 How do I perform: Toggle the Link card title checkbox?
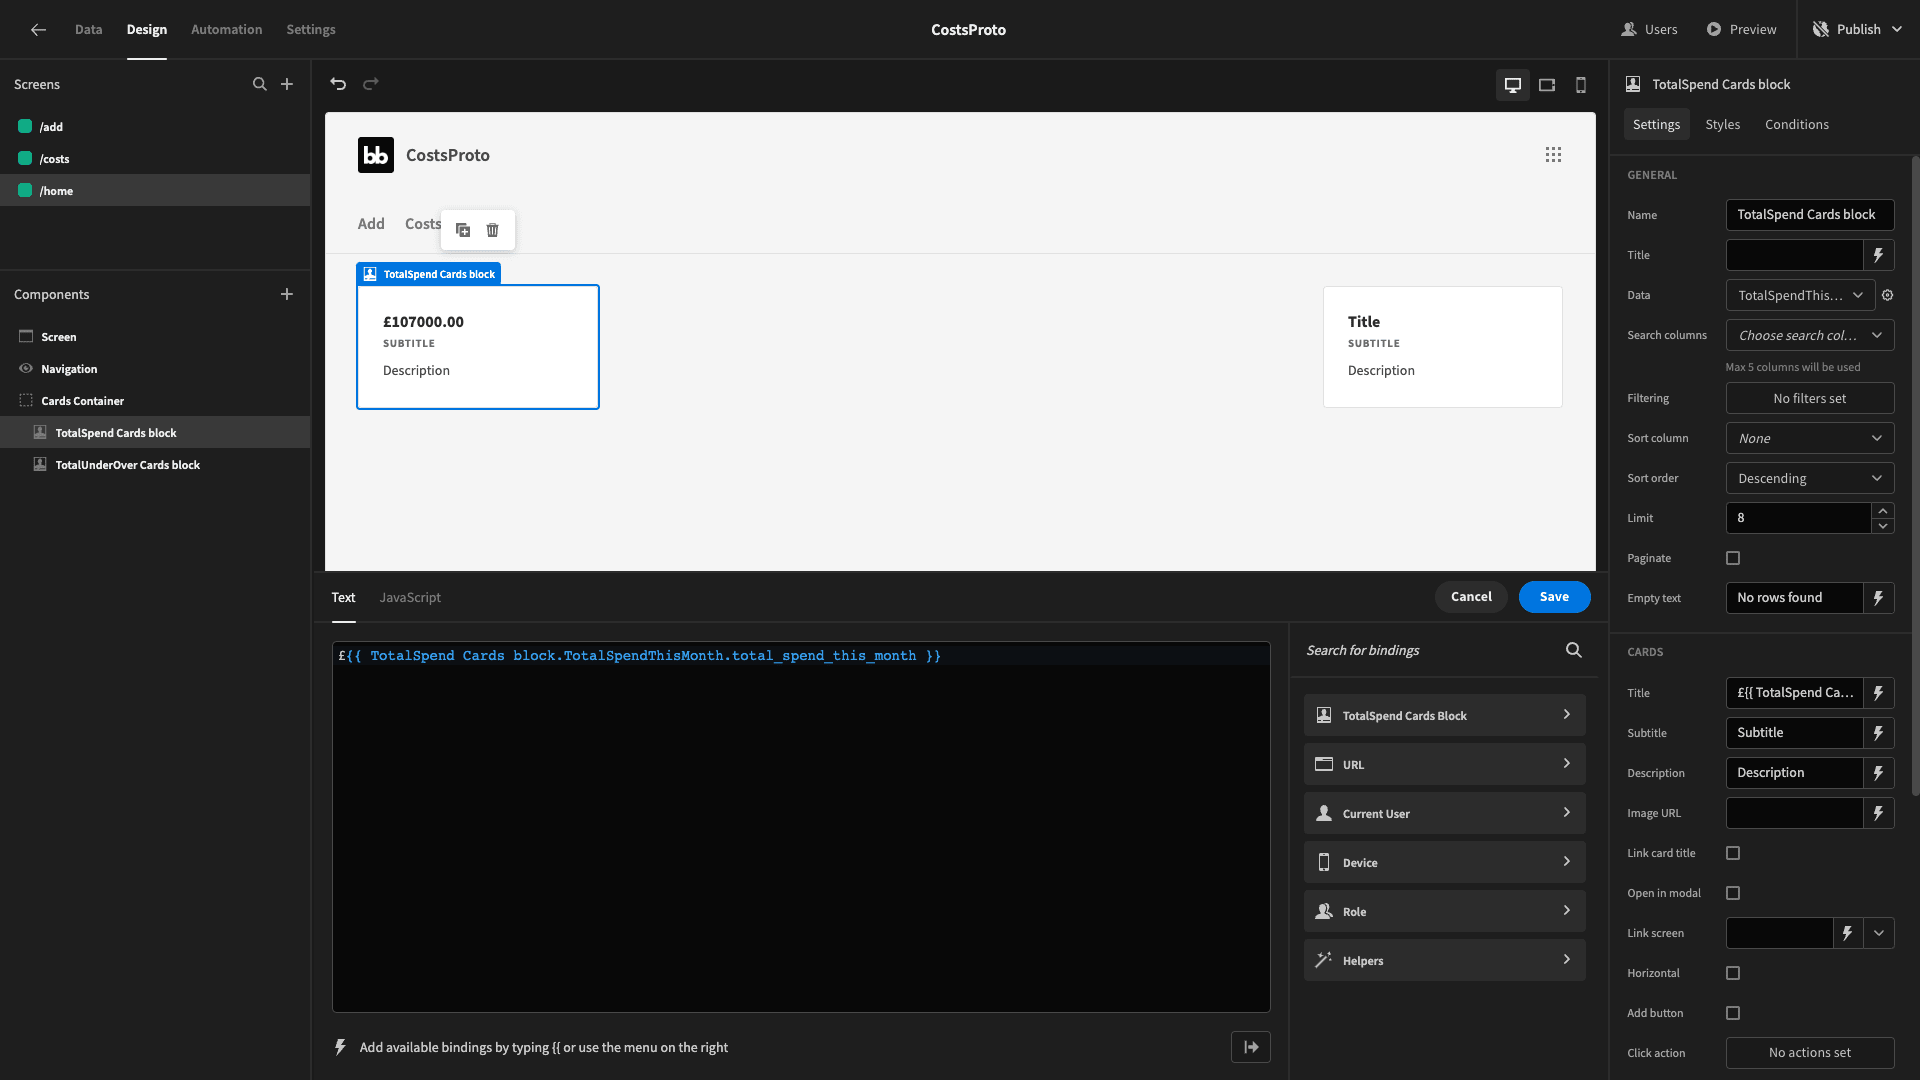pos(1733,853)
